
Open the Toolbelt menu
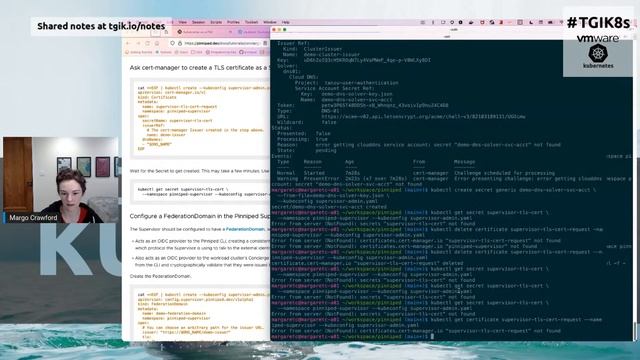(x=251, y=22)
